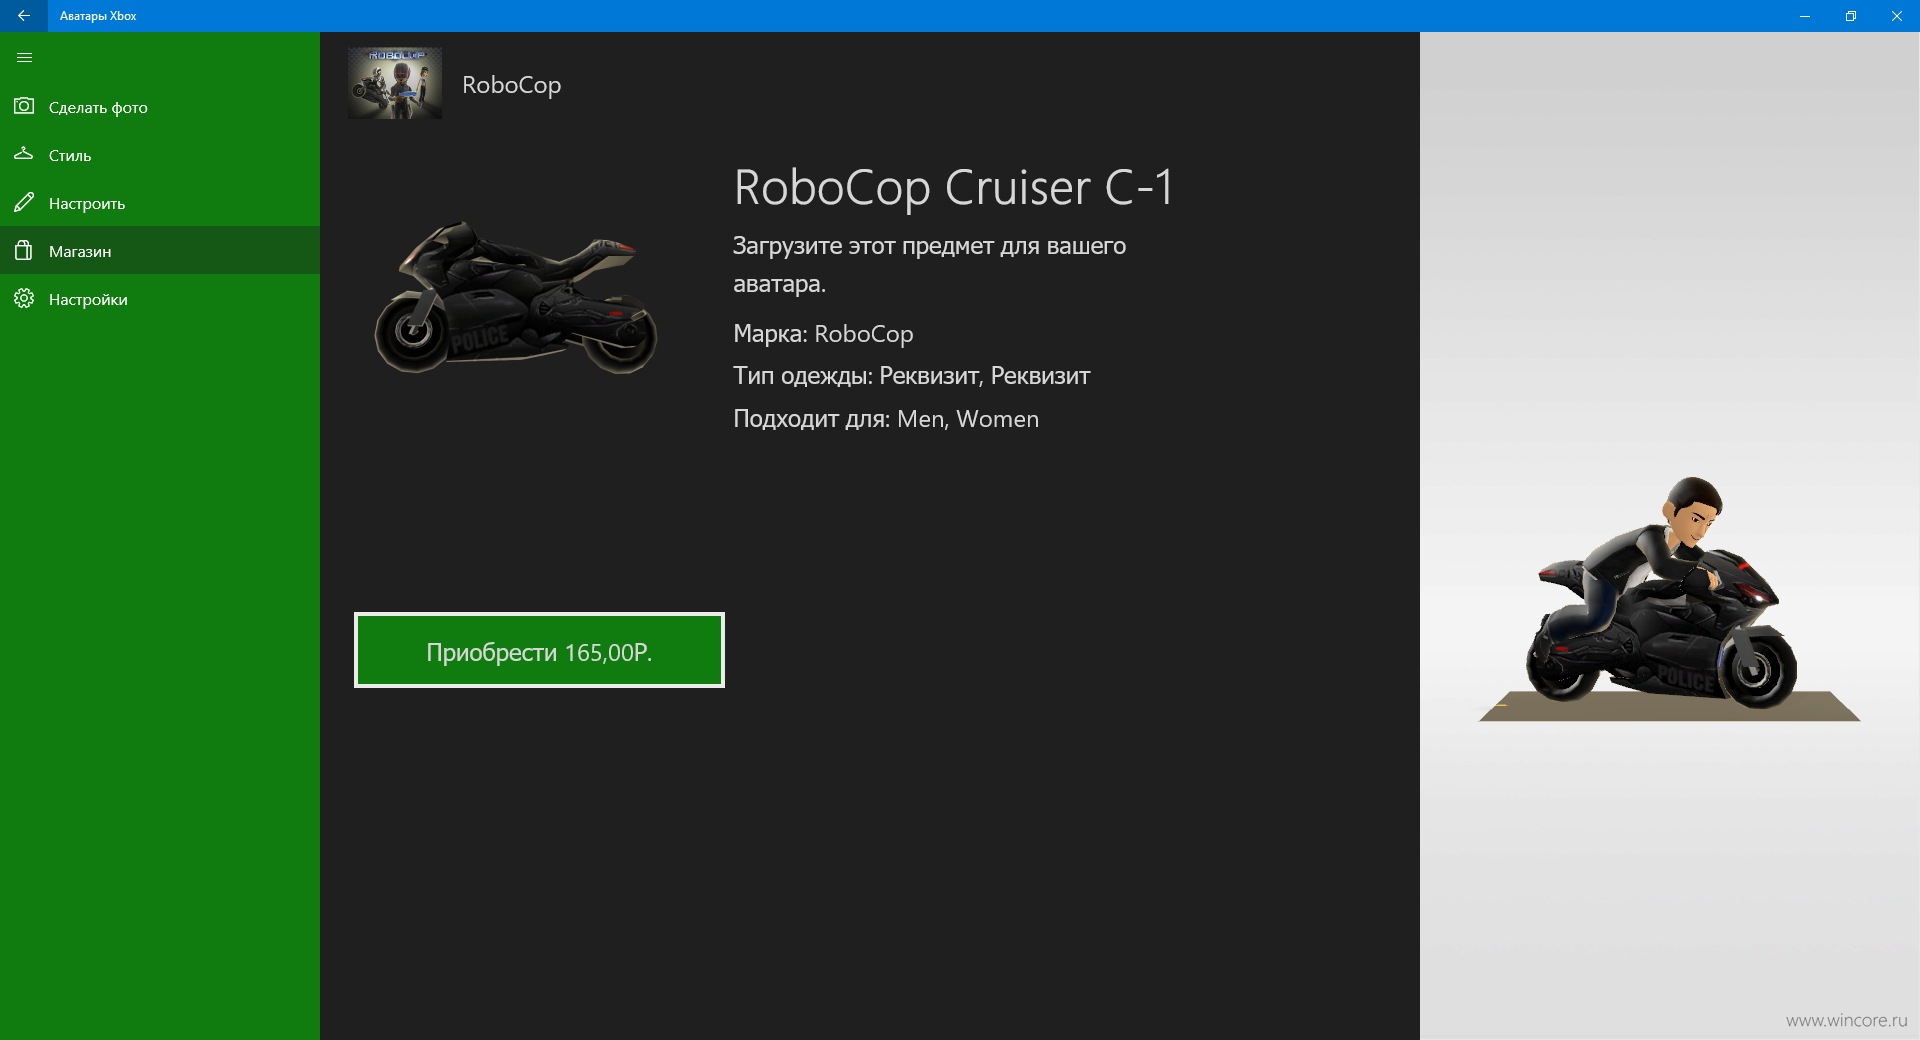Toggle the hamburger navigation menu
This screenshot has height=1040, width=1920.
(25, 58)
